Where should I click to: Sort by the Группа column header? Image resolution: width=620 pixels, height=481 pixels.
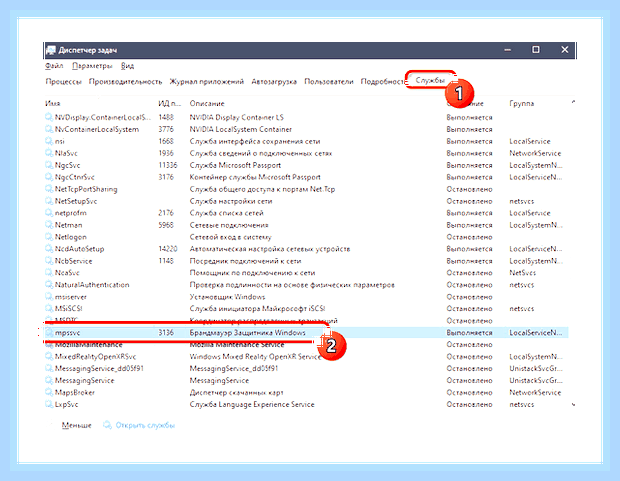click(522, 104)
